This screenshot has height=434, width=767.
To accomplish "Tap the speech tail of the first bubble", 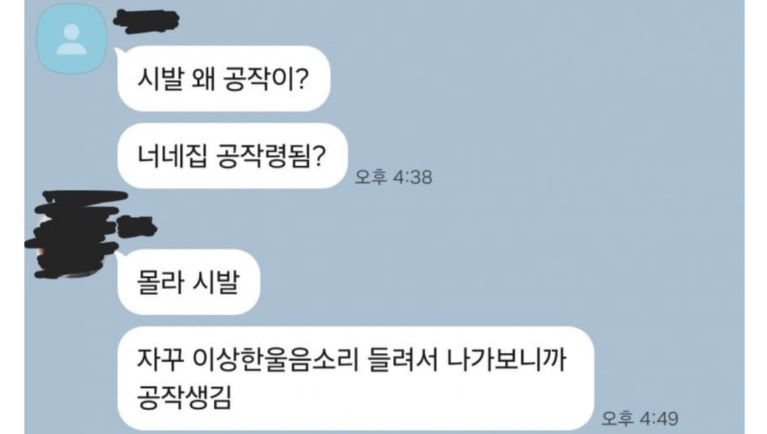I will (x=120, y=53).
